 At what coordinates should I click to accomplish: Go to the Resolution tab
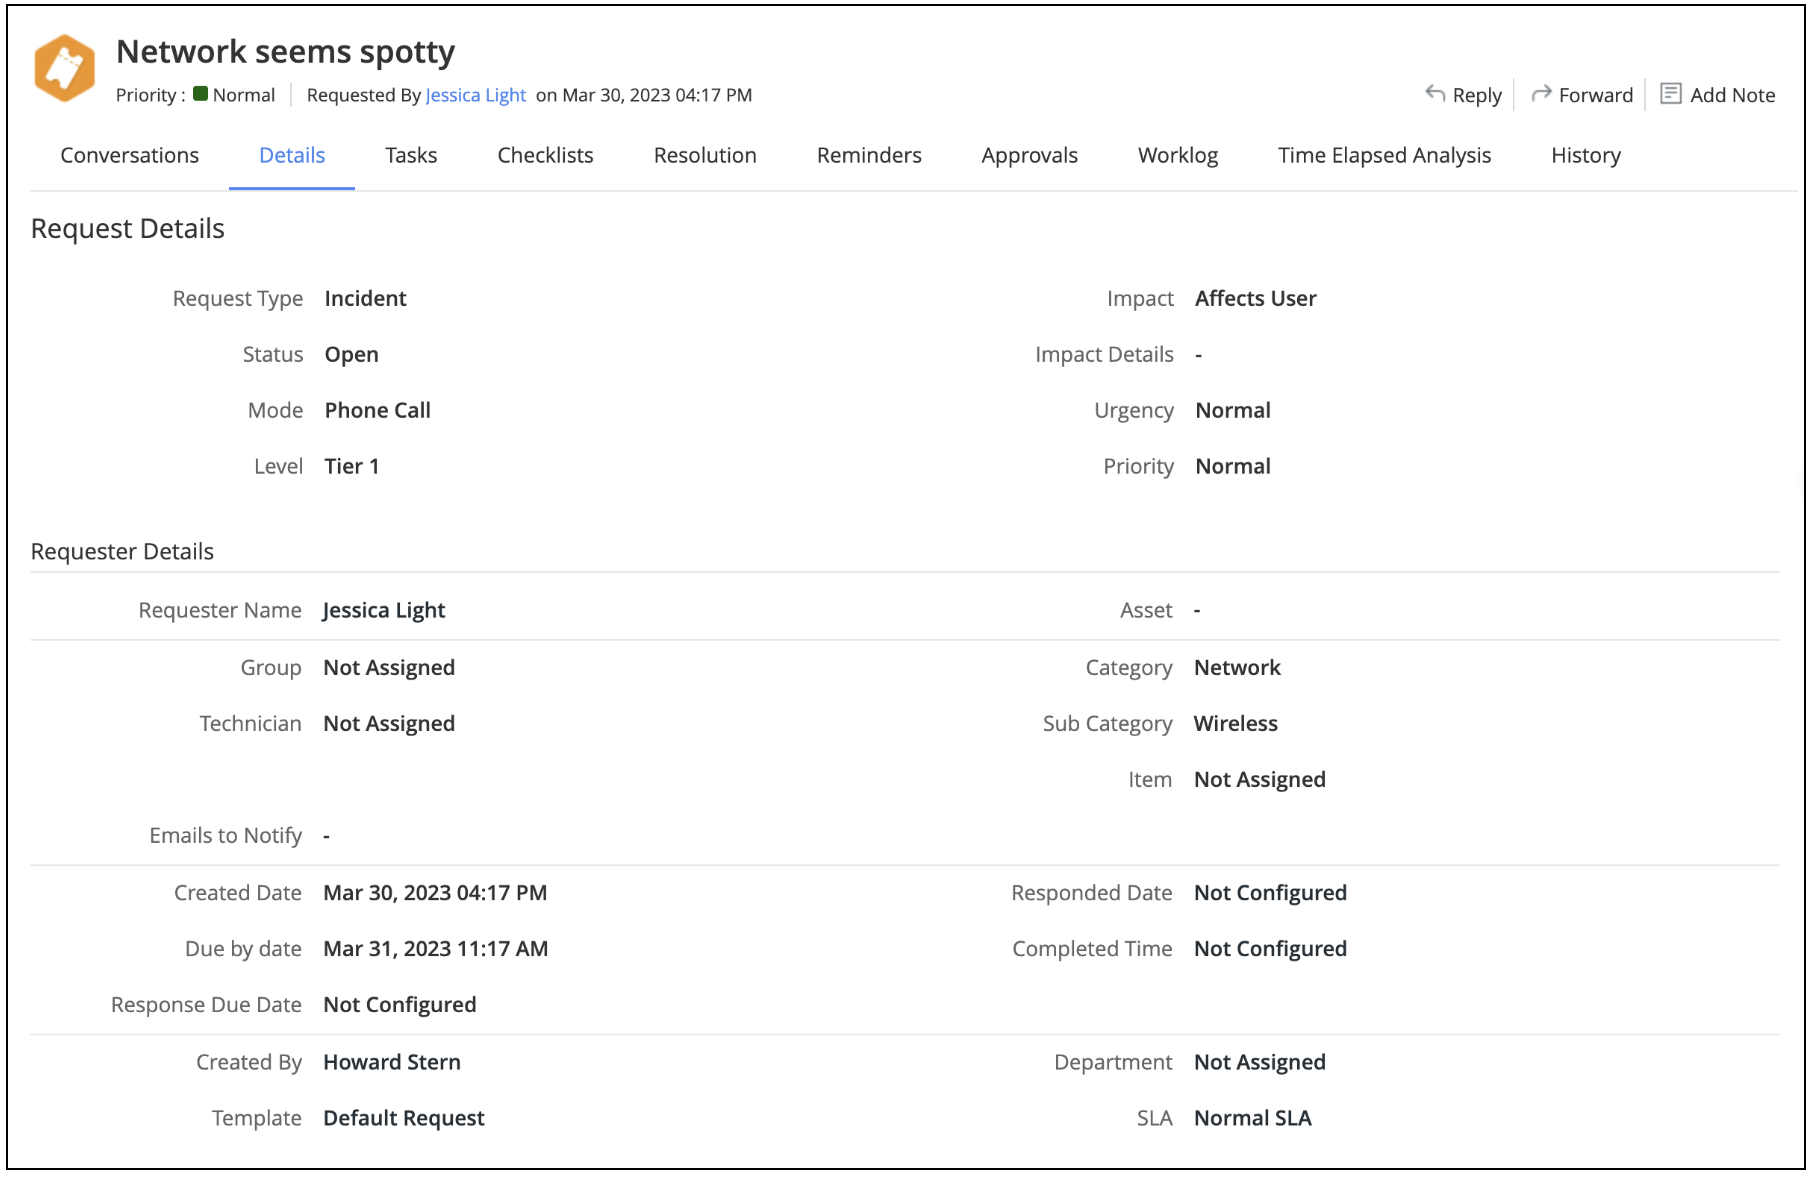[x=705, y=155]
